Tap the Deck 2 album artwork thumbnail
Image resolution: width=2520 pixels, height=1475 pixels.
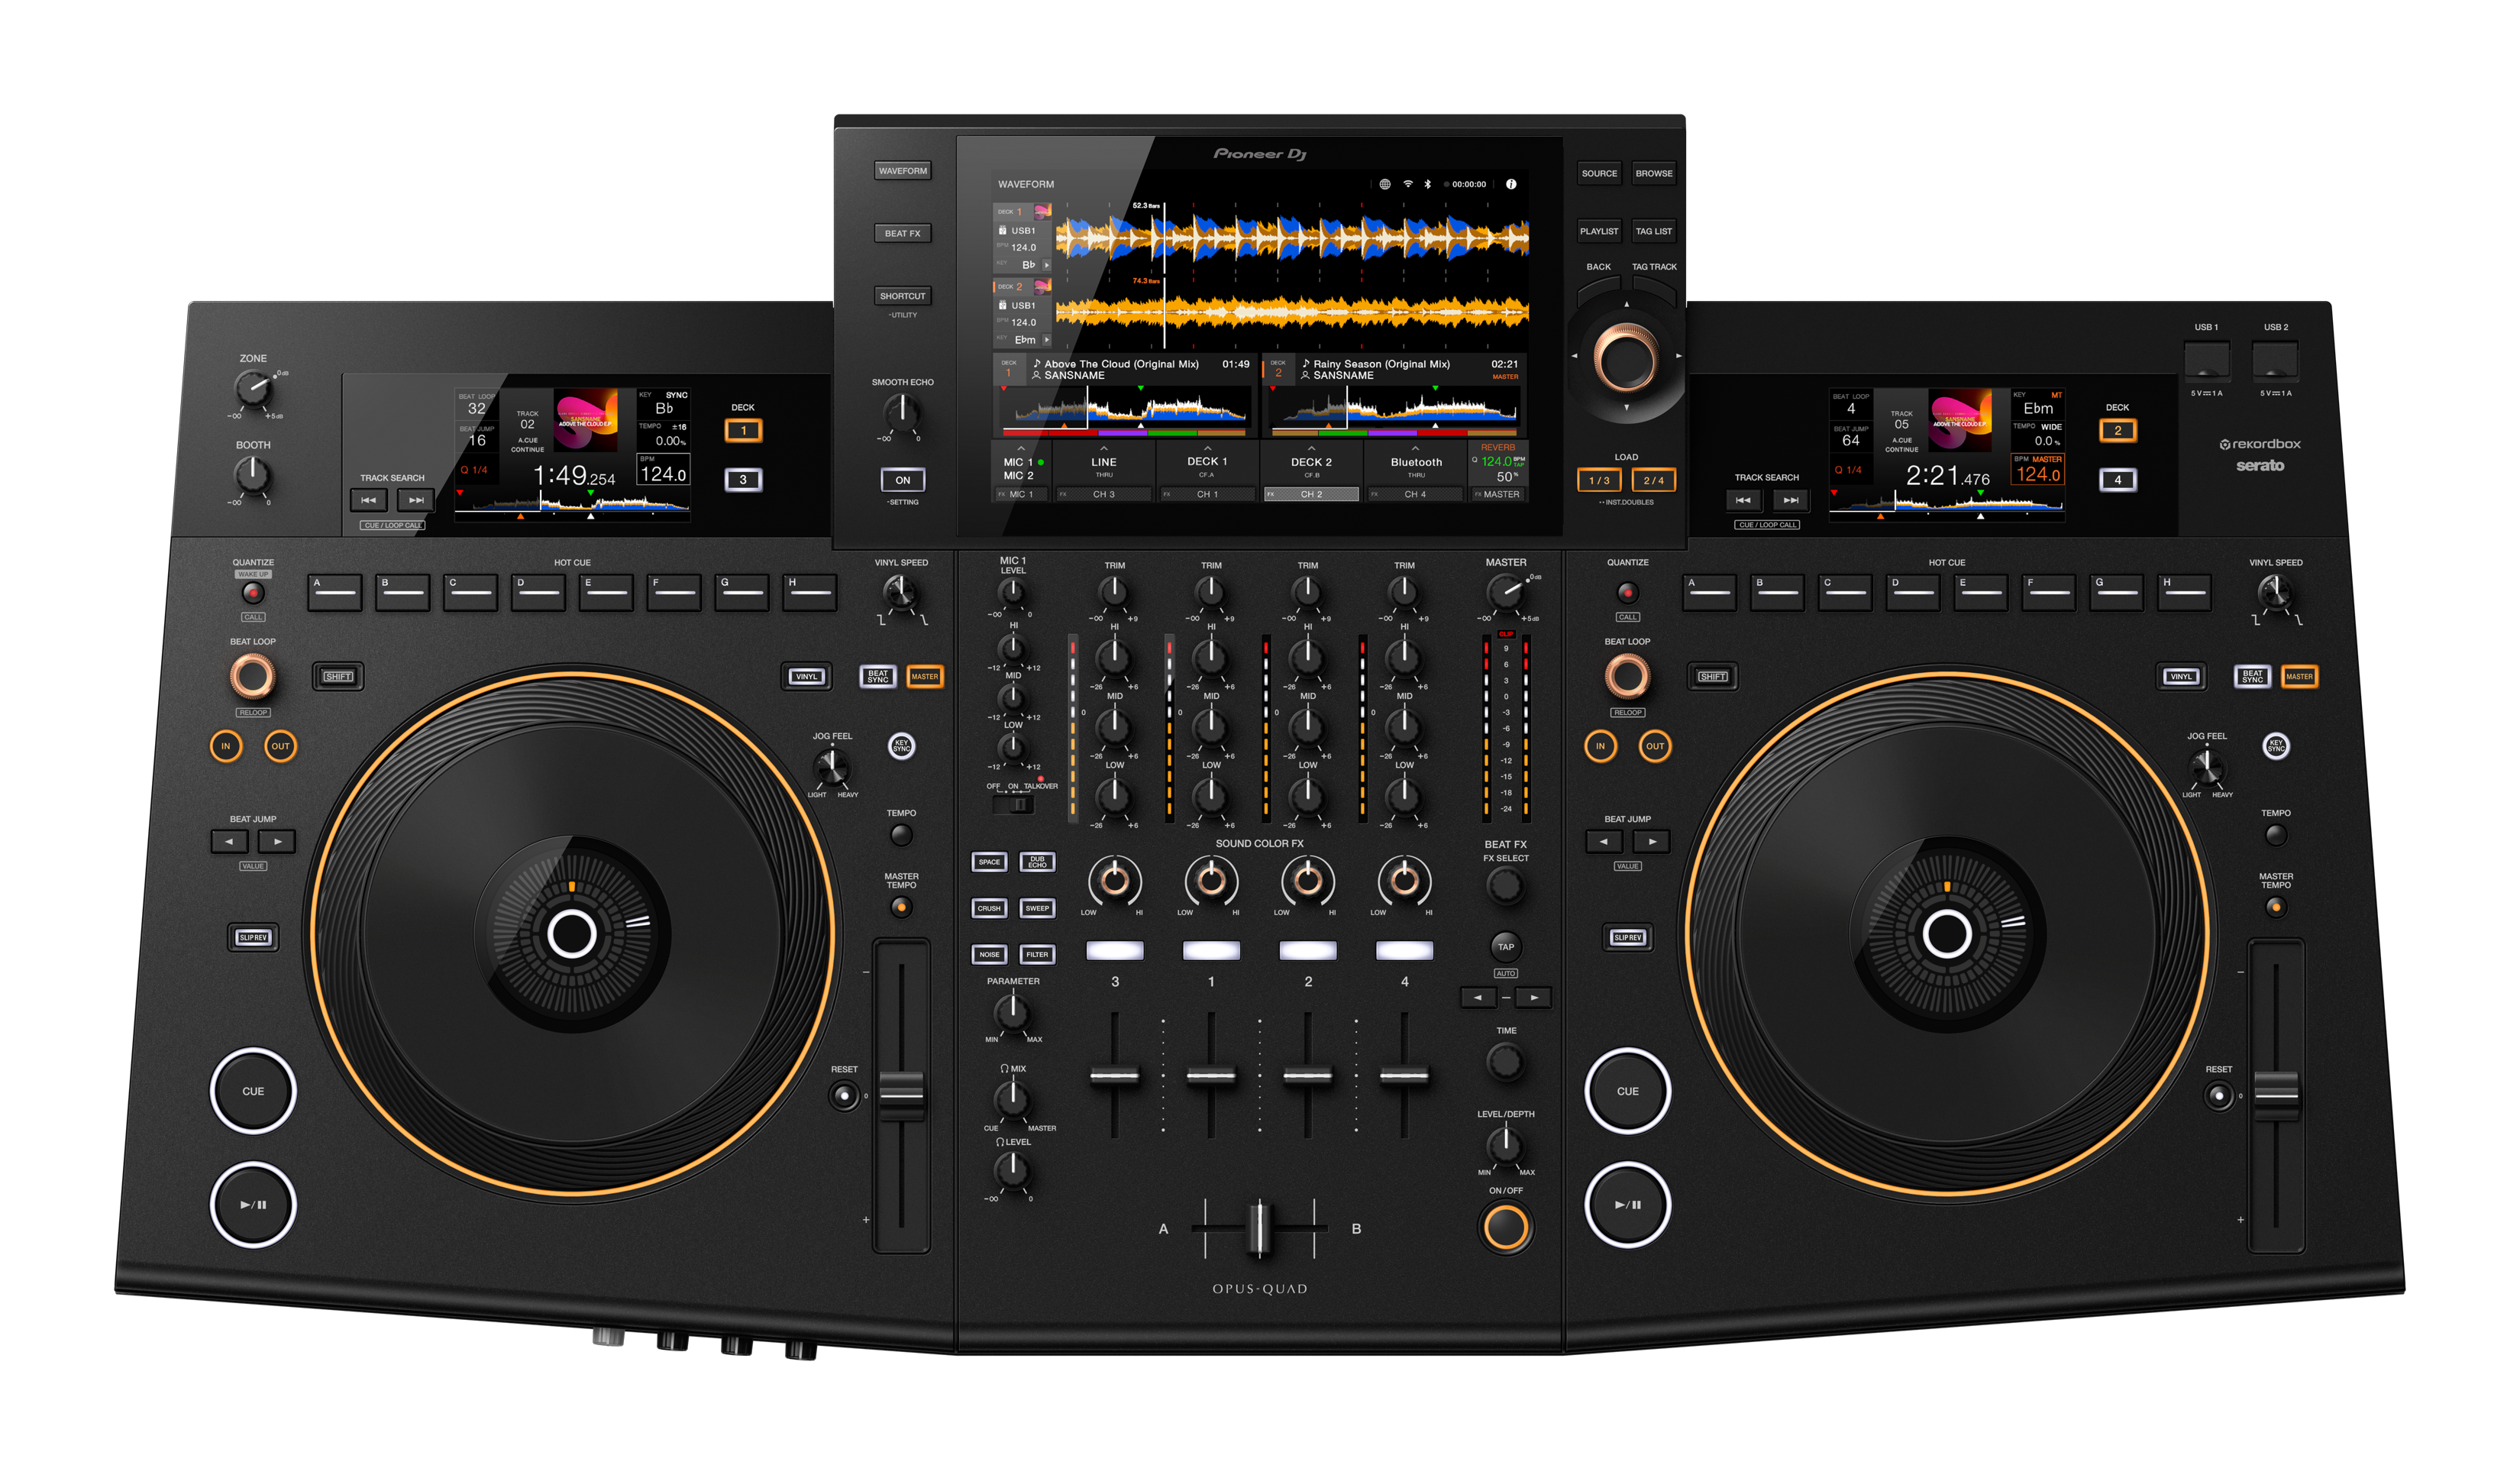coord(1042,287)
